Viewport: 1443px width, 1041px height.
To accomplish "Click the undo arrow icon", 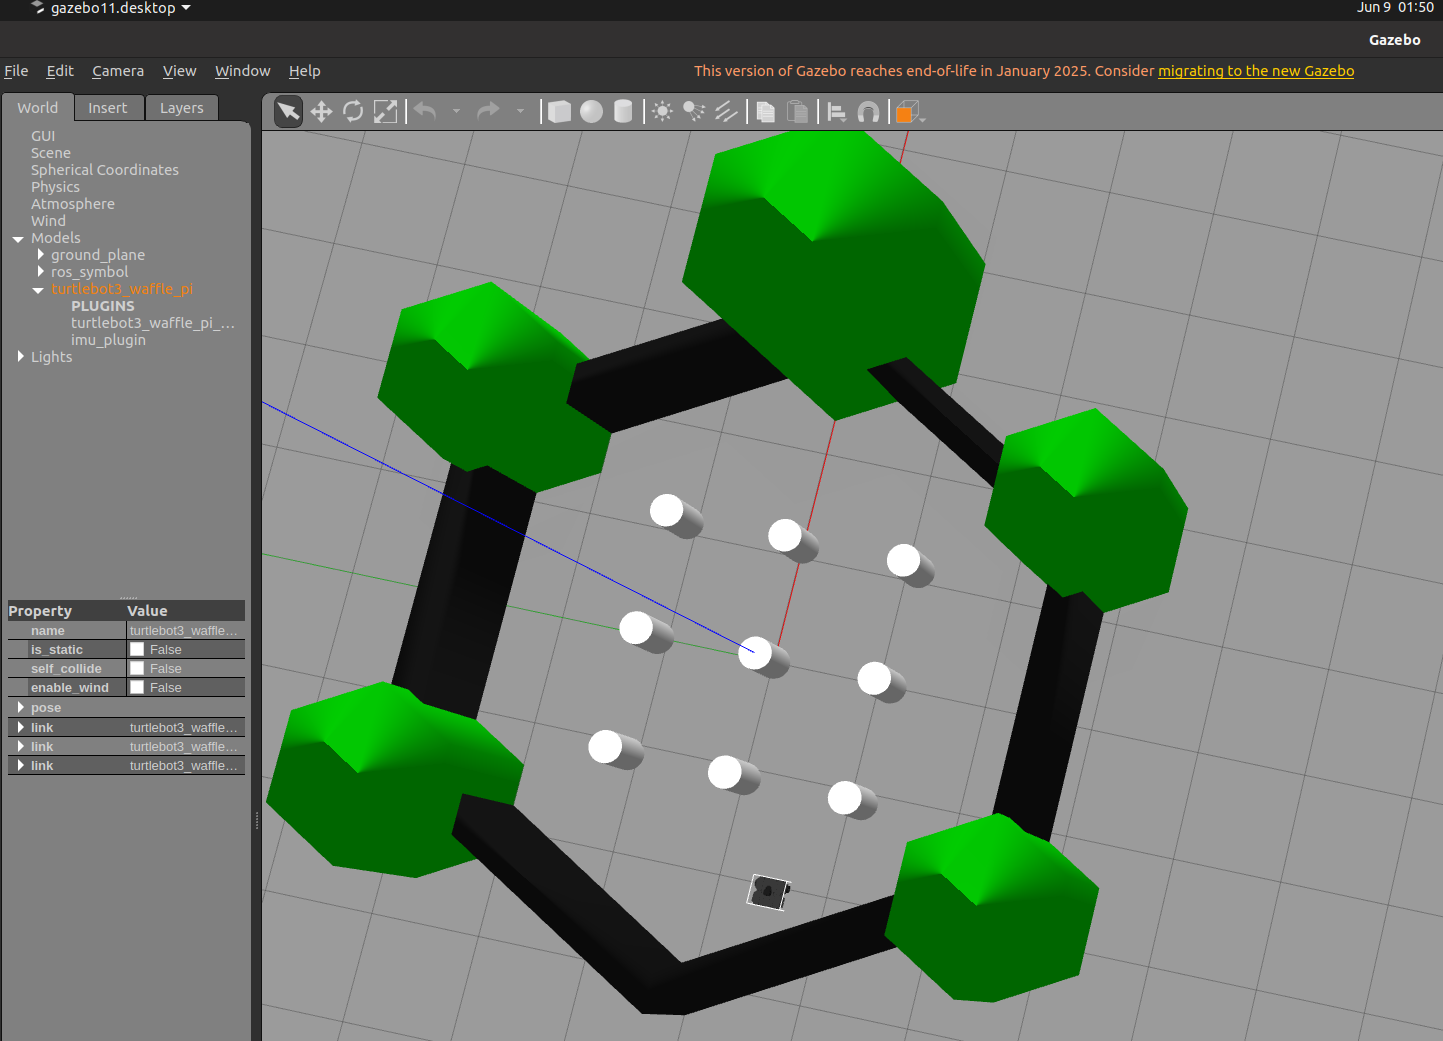I will [425, 111].
